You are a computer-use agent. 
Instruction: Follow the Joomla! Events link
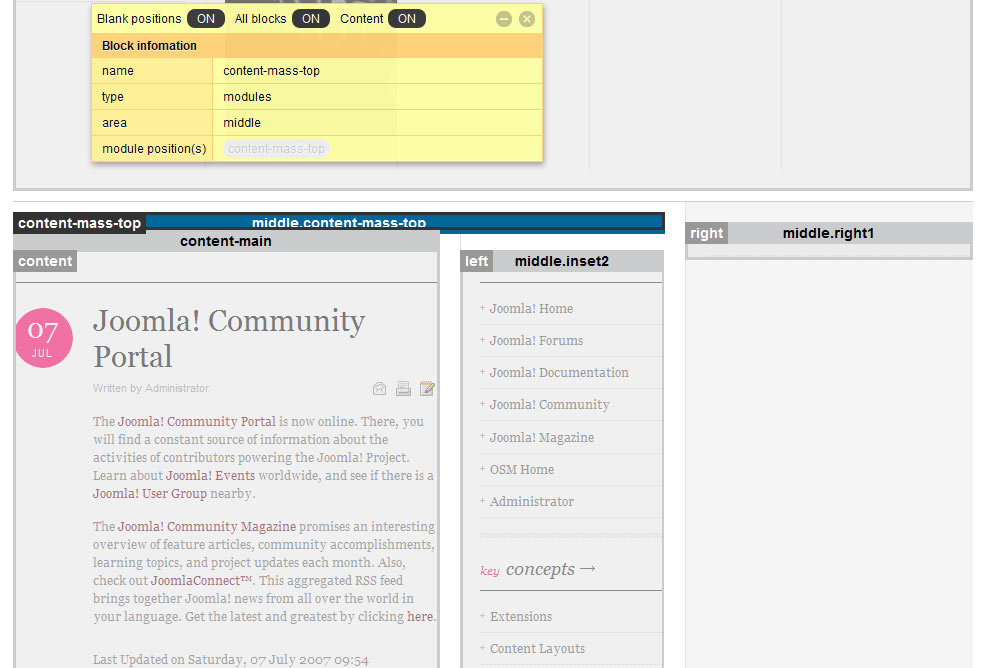(x=210, y=476)
